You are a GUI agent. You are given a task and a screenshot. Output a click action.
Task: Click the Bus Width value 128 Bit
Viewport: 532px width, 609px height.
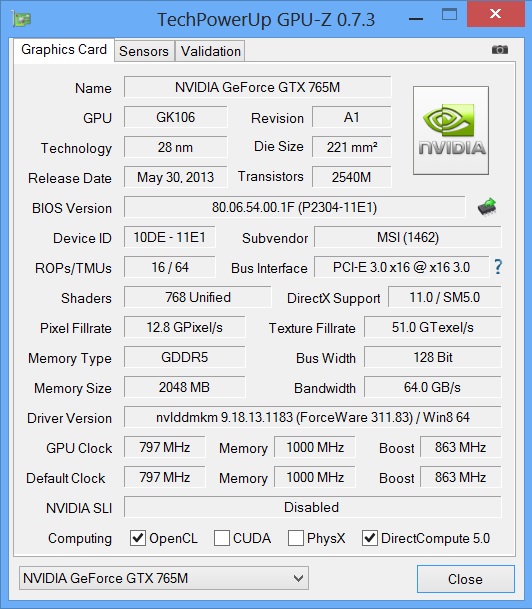tap(433, 357)
